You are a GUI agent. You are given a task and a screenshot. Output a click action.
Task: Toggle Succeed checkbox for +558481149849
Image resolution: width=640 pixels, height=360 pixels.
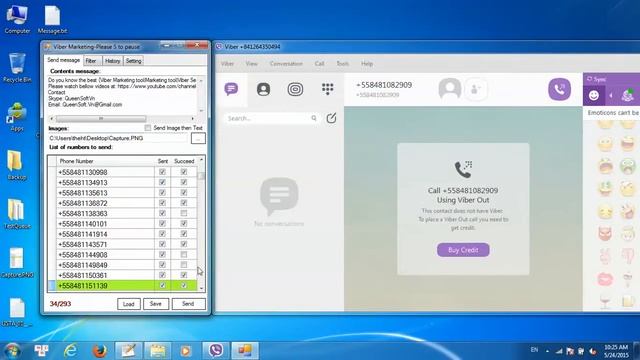[x=184, y=265]
